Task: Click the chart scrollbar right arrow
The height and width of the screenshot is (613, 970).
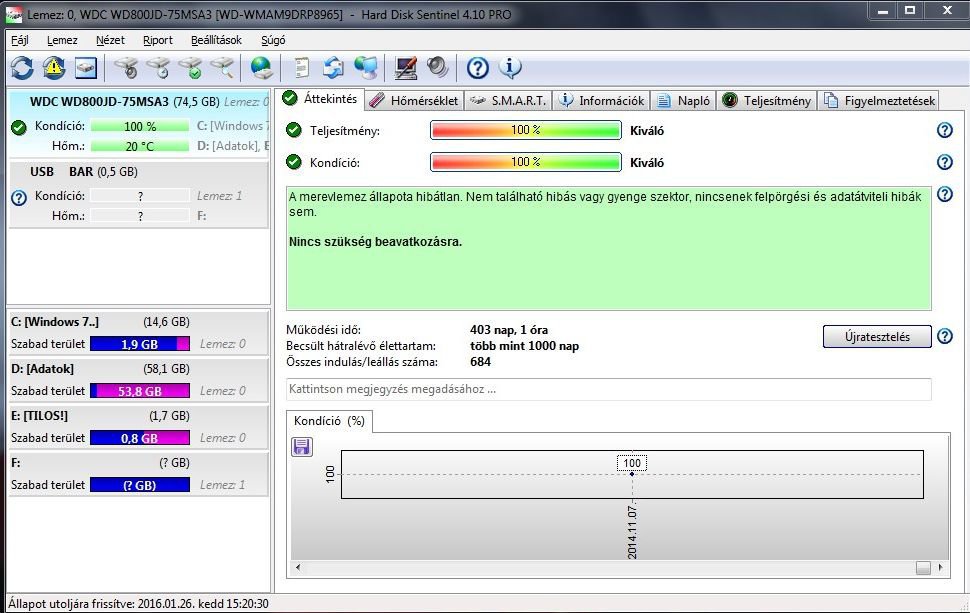Action: point(941,567)
